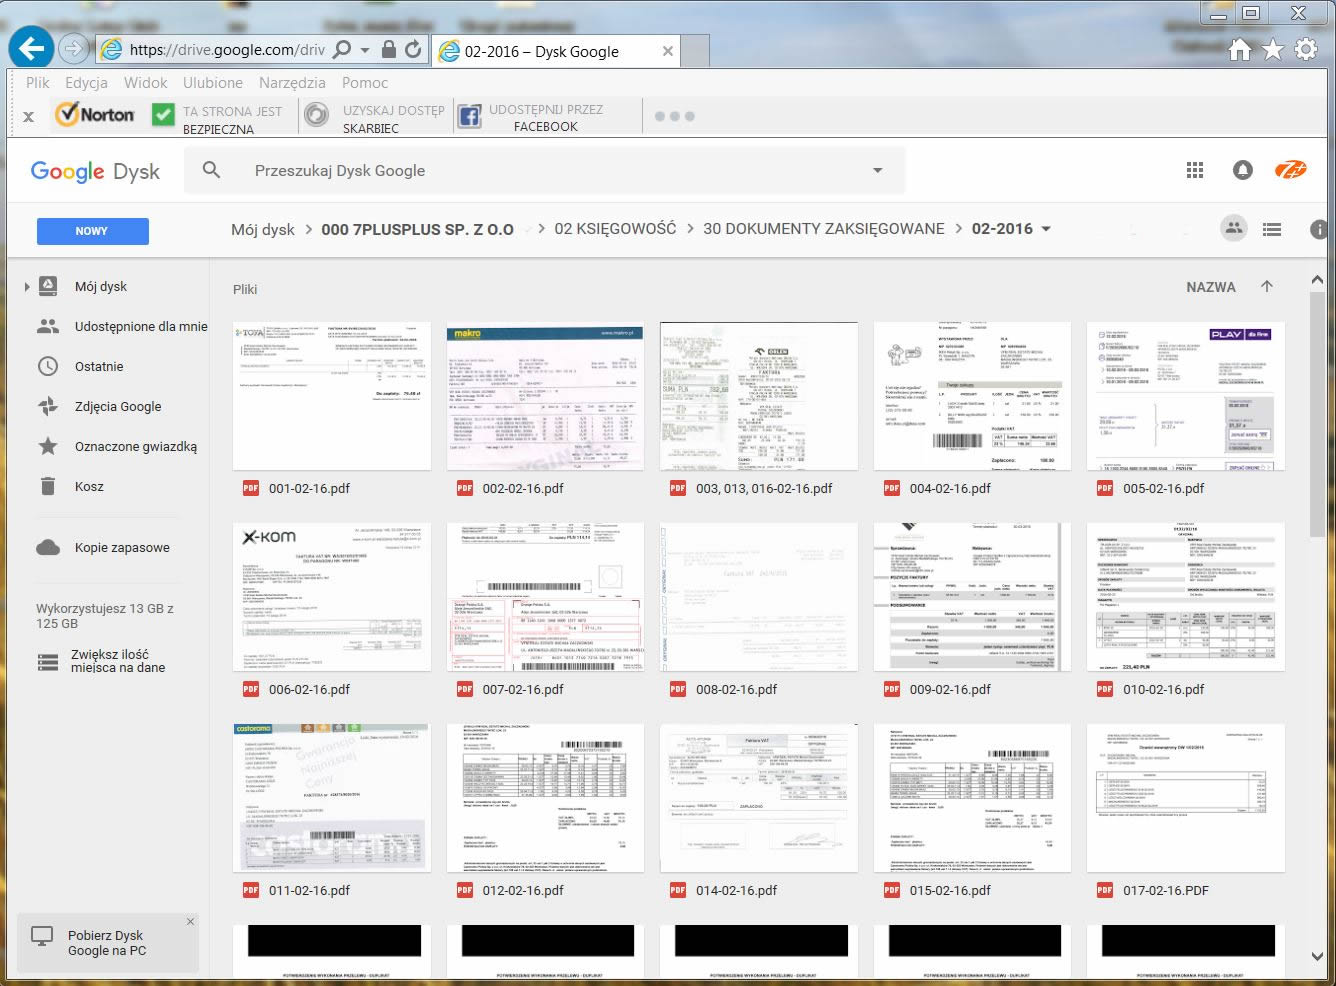Image resolution: width=1336 pixels, height=986 pixels.
Task: Open the Edycja menu
Action: tap(86, 83)
